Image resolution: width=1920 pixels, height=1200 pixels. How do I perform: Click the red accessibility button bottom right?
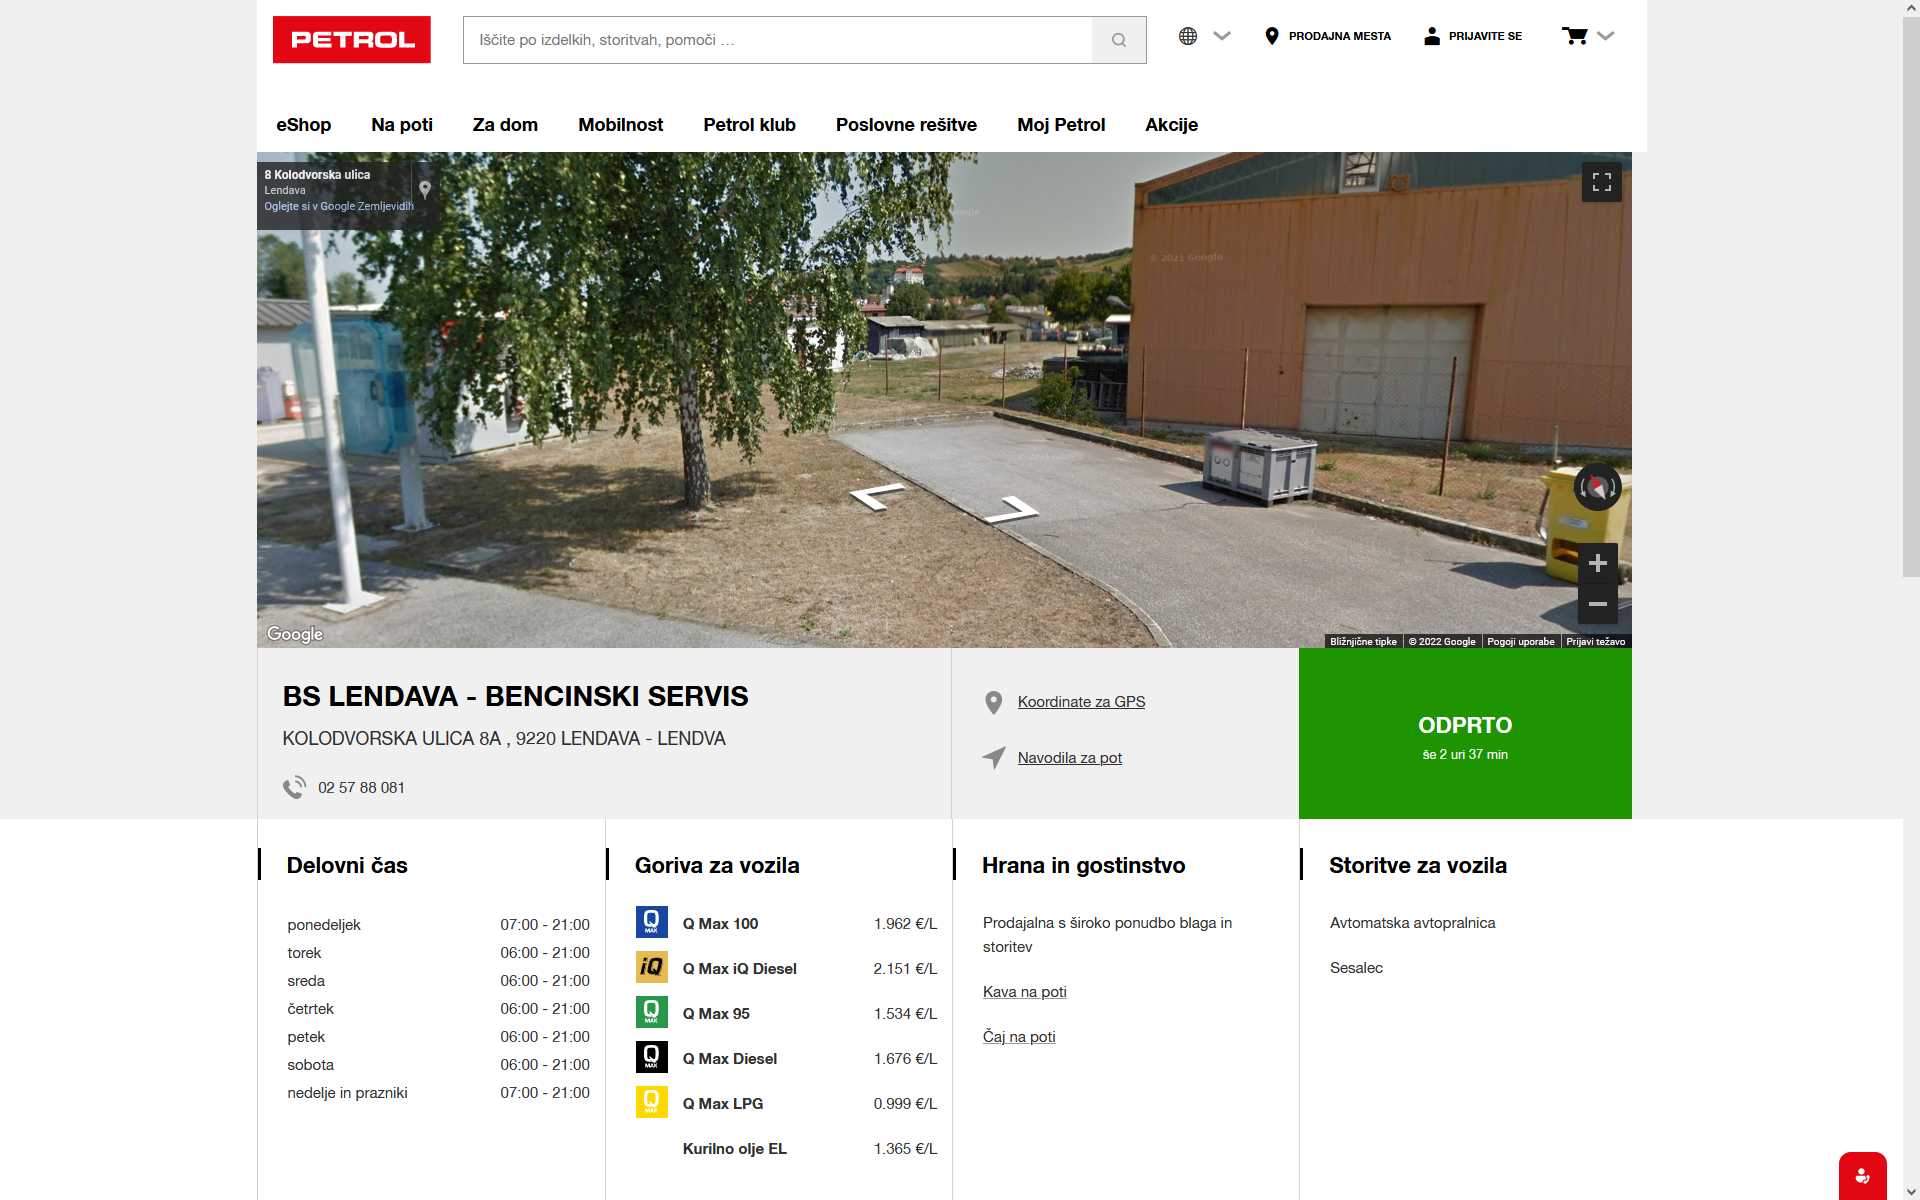1861,1176
